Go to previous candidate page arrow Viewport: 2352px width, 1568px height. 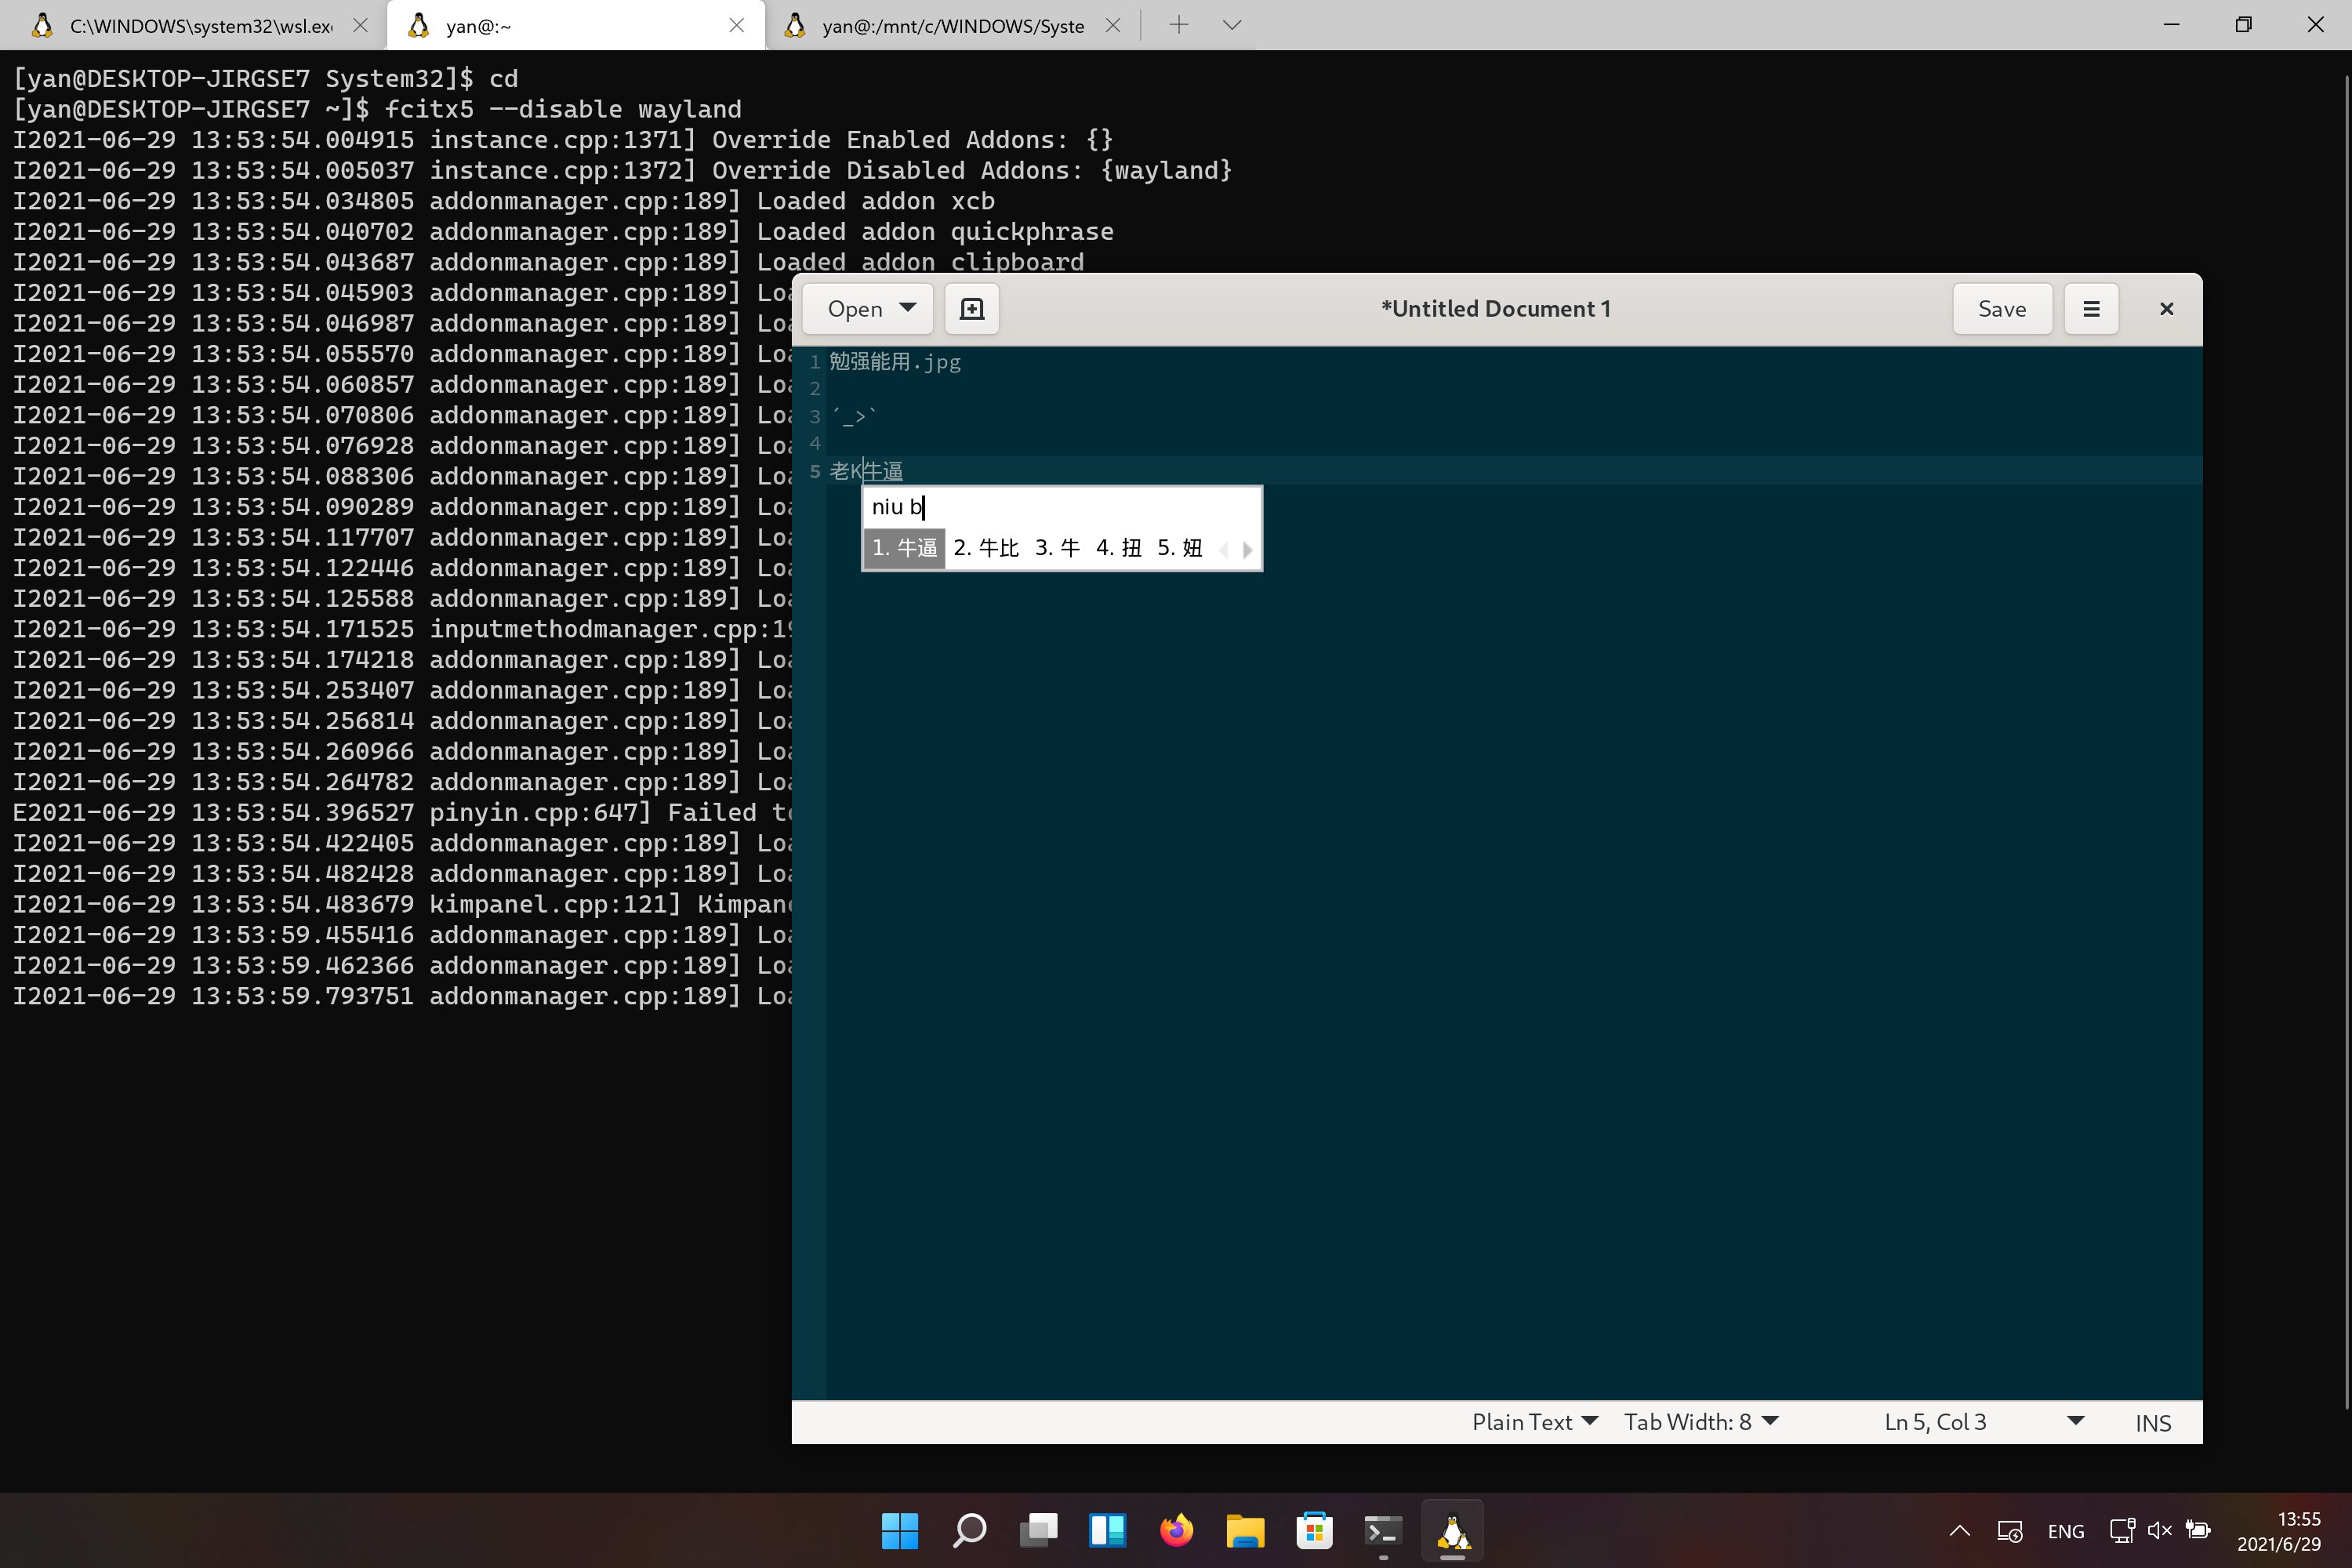[1224, 549]
